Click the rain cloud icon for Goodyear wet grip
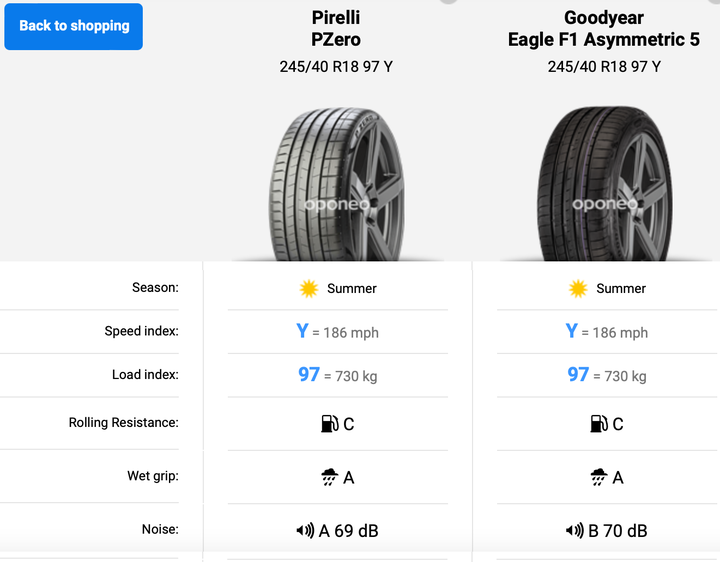 (598, 478)
